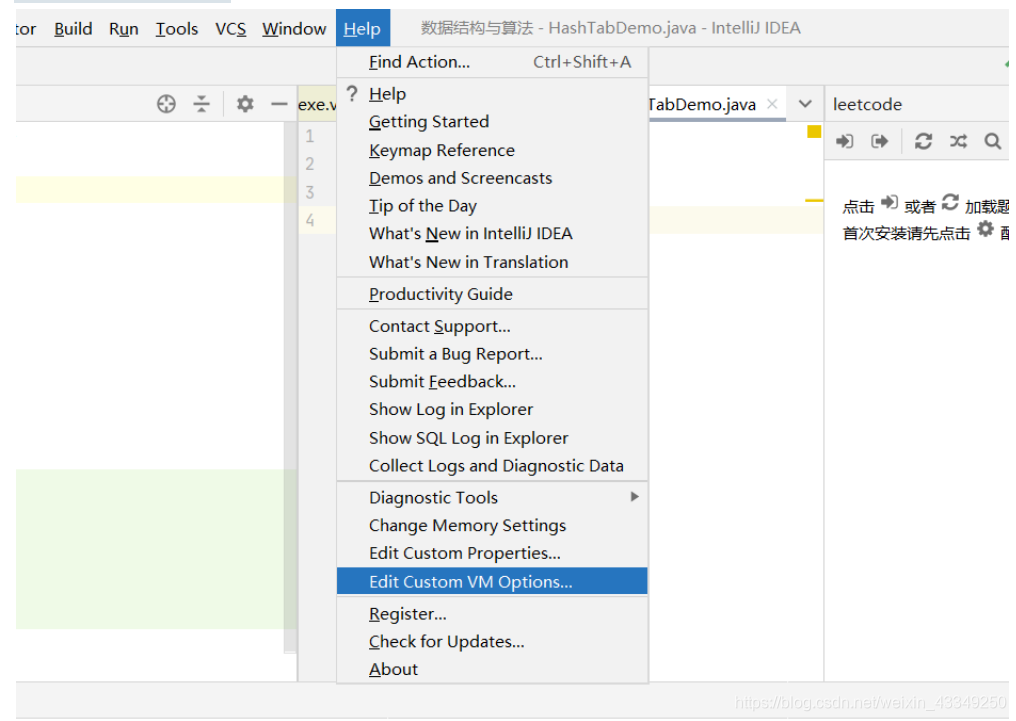
Task: Select Collect Logs and Diagnostic Data
Action: [492, 466]
